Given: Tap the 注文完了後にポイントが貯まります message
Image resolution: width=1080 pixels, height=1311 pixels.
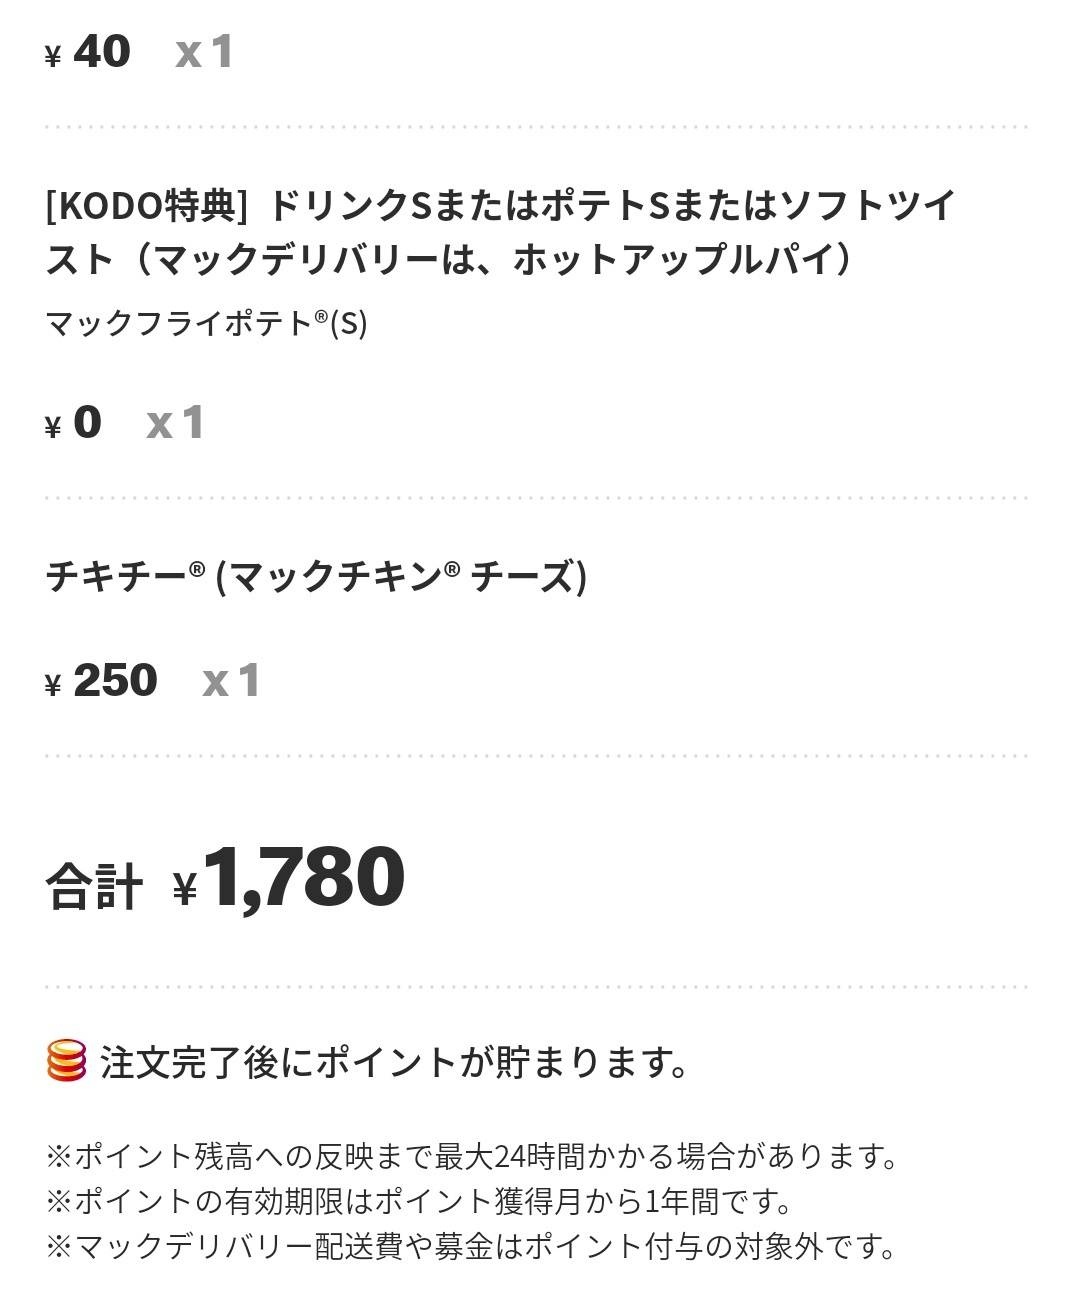Looking at the screenshot, I should (x=394, y=1062).
